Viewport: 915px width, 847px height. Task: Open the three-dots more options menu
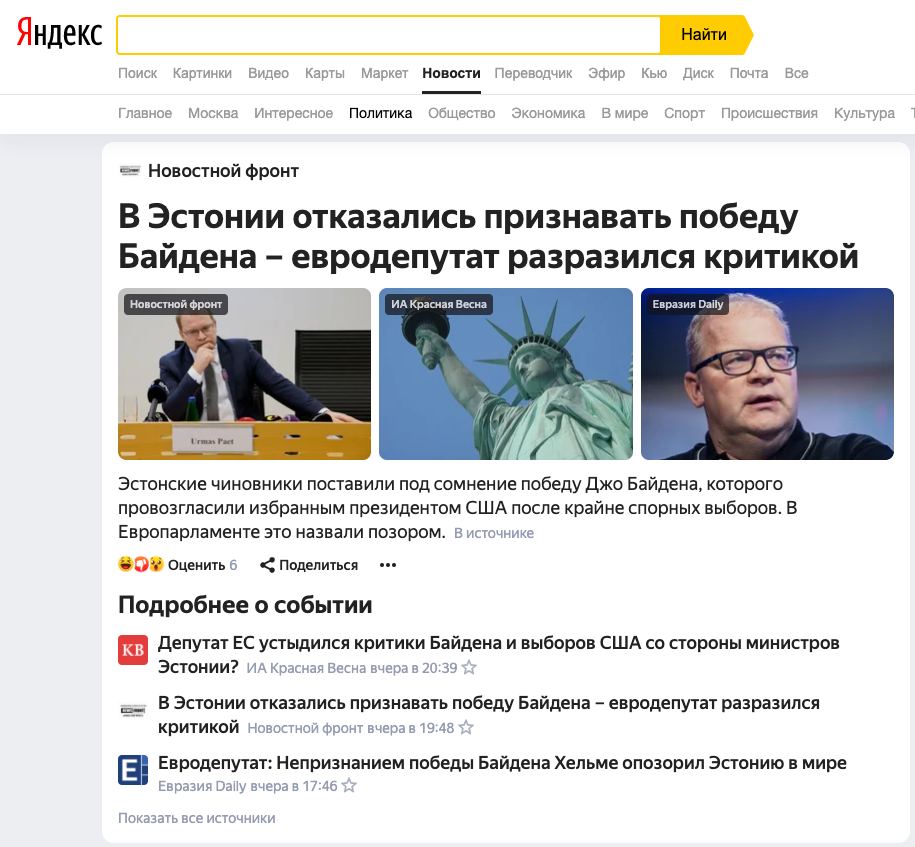pyautogui.click(x=388, y=565)
